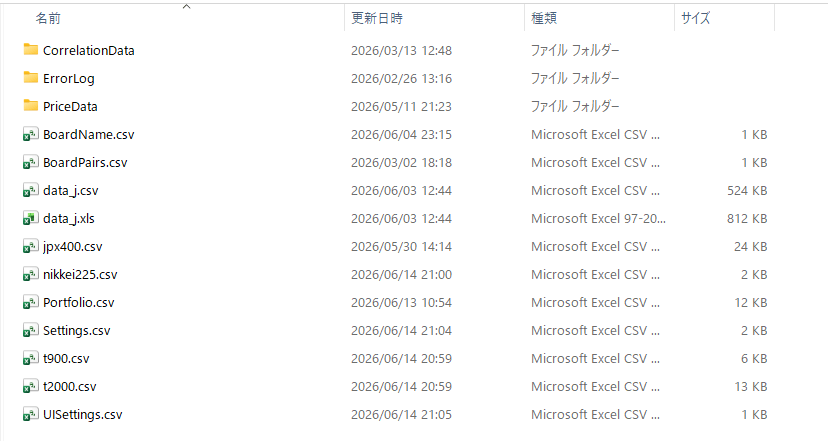828x441 pixels.
Task: Select the BoardName.csv file name
Action: point(89,135)
